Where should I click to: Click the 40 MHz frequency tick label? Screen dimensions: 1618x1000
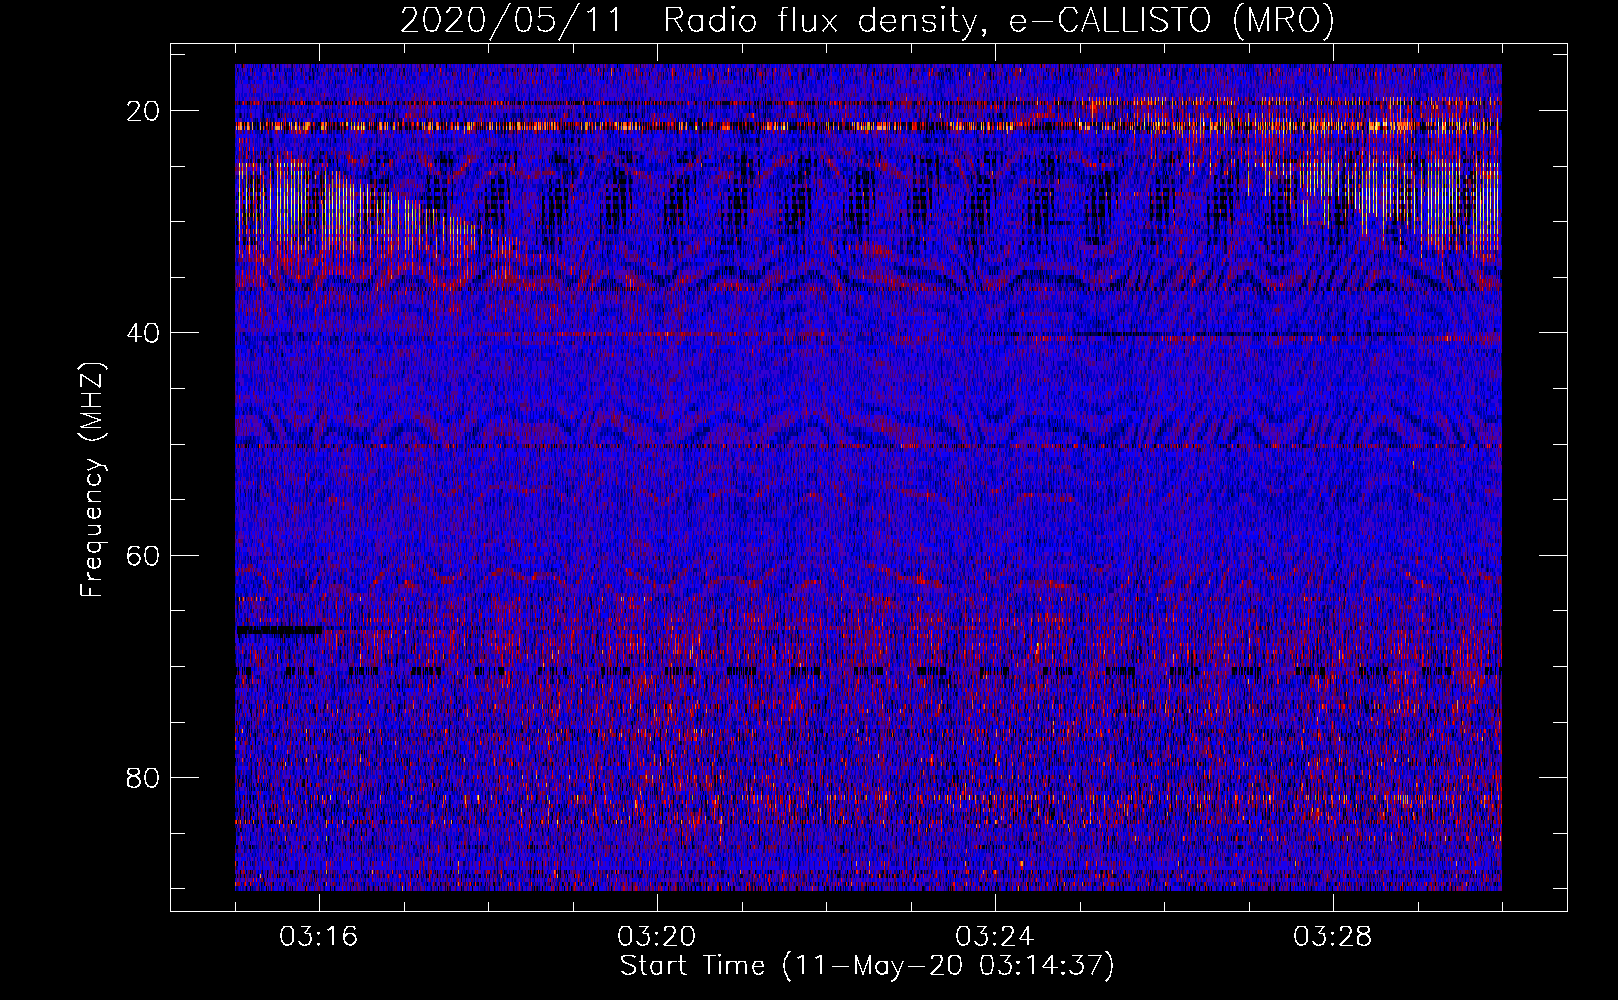pos(144,333)
